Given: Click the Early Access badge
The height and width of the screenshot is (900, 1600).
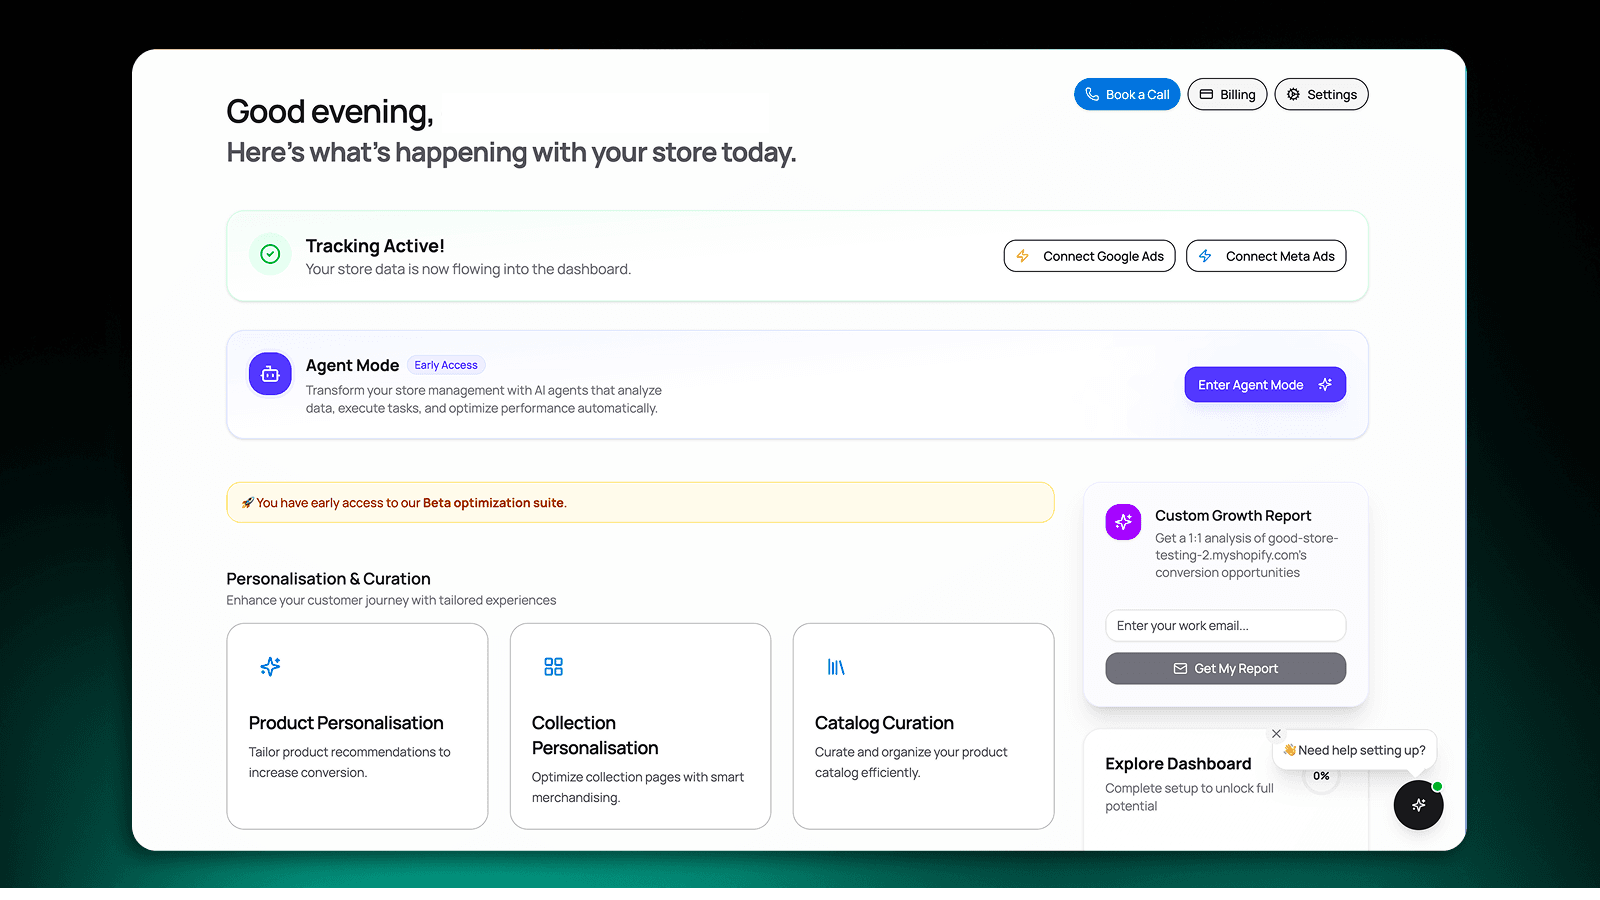Looking at the screenshot, I should pyautogui.click(x=446, y=366).
